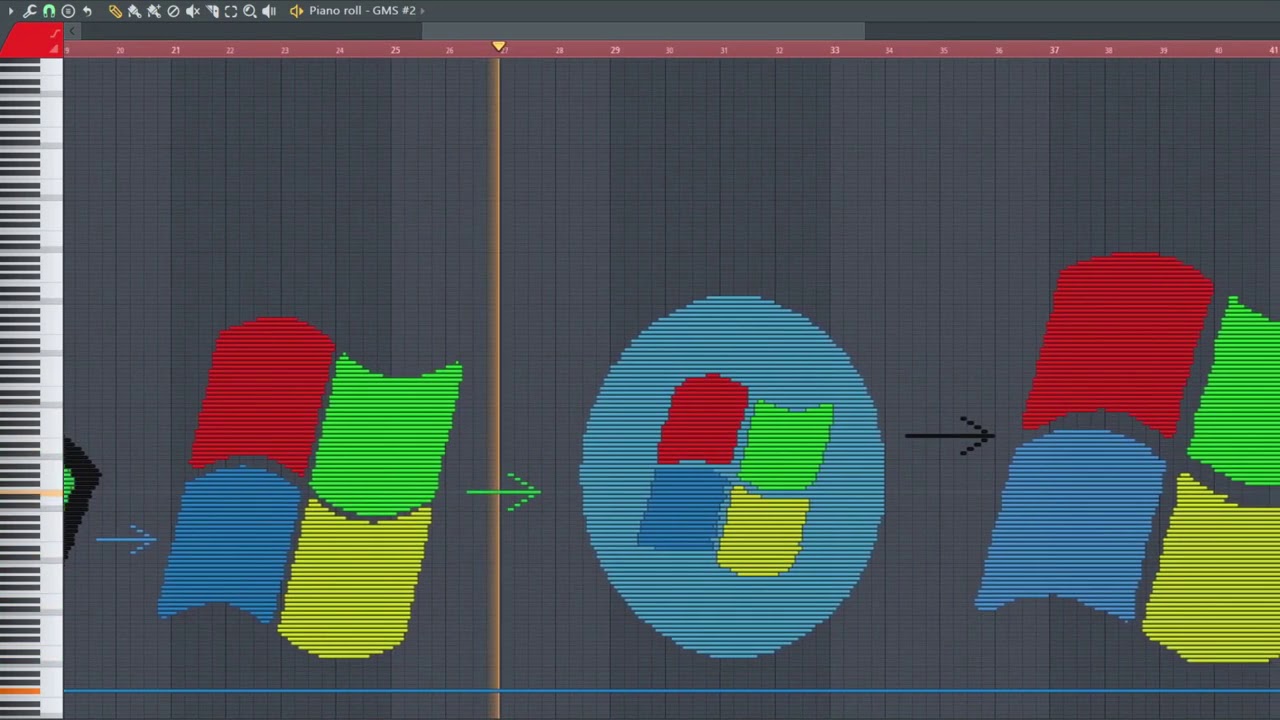
Task: Select the Paint drum sequence tool
Action: [x=154, y=11]
